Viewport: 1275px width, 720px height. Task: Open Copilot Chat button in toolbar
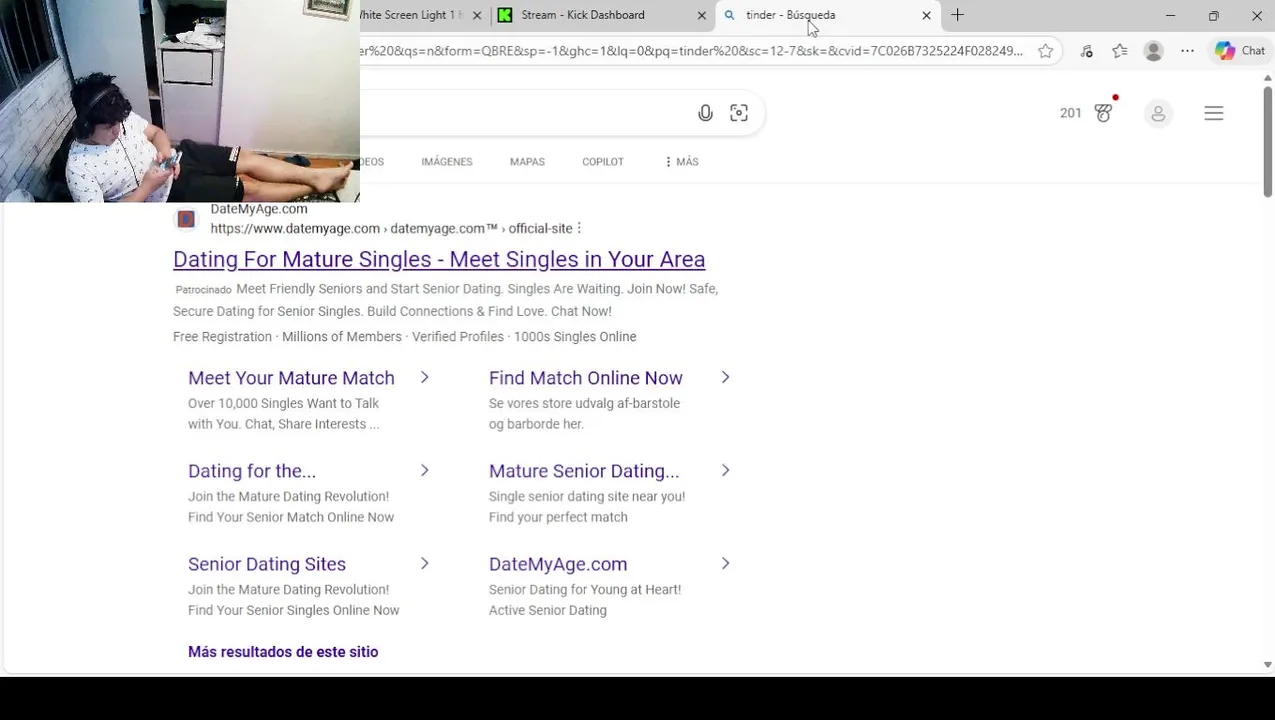[1240, 51]
